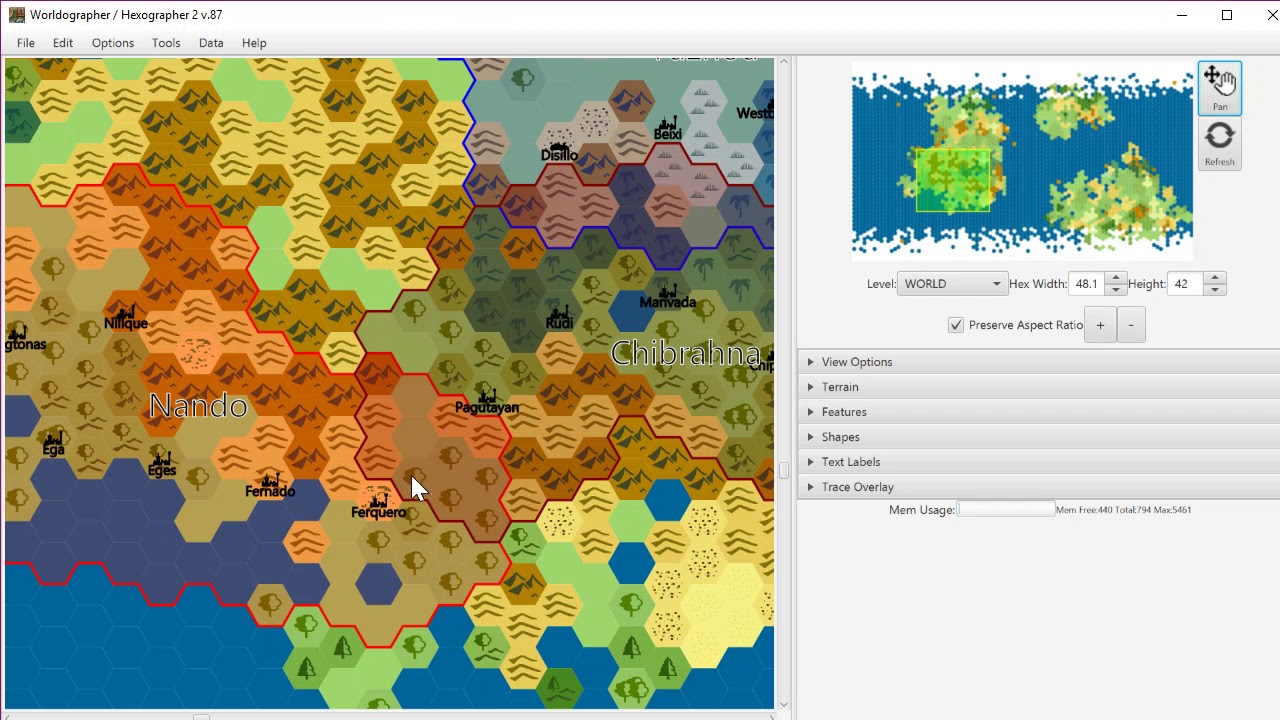Decrease Hex Width with down arrow
The height and width of the screenshot is (720, 1280).
1115,290
